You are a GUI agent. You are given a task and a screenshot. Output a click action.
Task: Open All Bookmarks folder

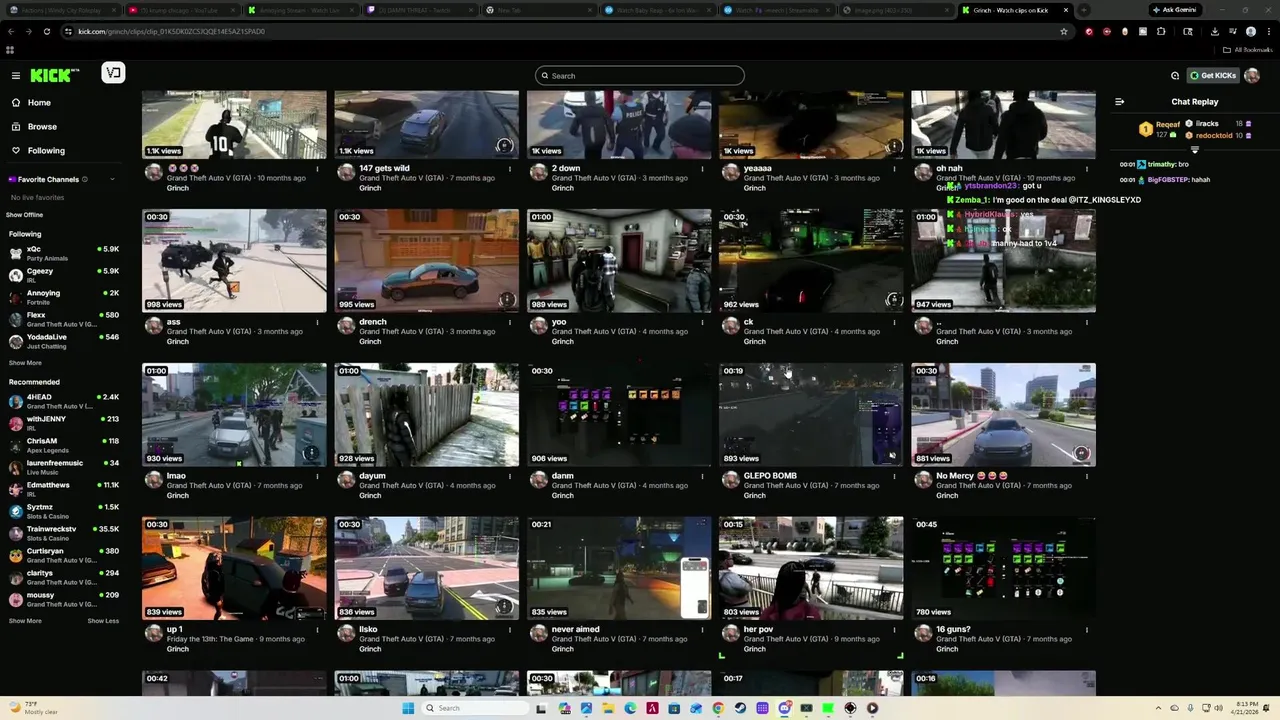click(x=1249, y=49)
